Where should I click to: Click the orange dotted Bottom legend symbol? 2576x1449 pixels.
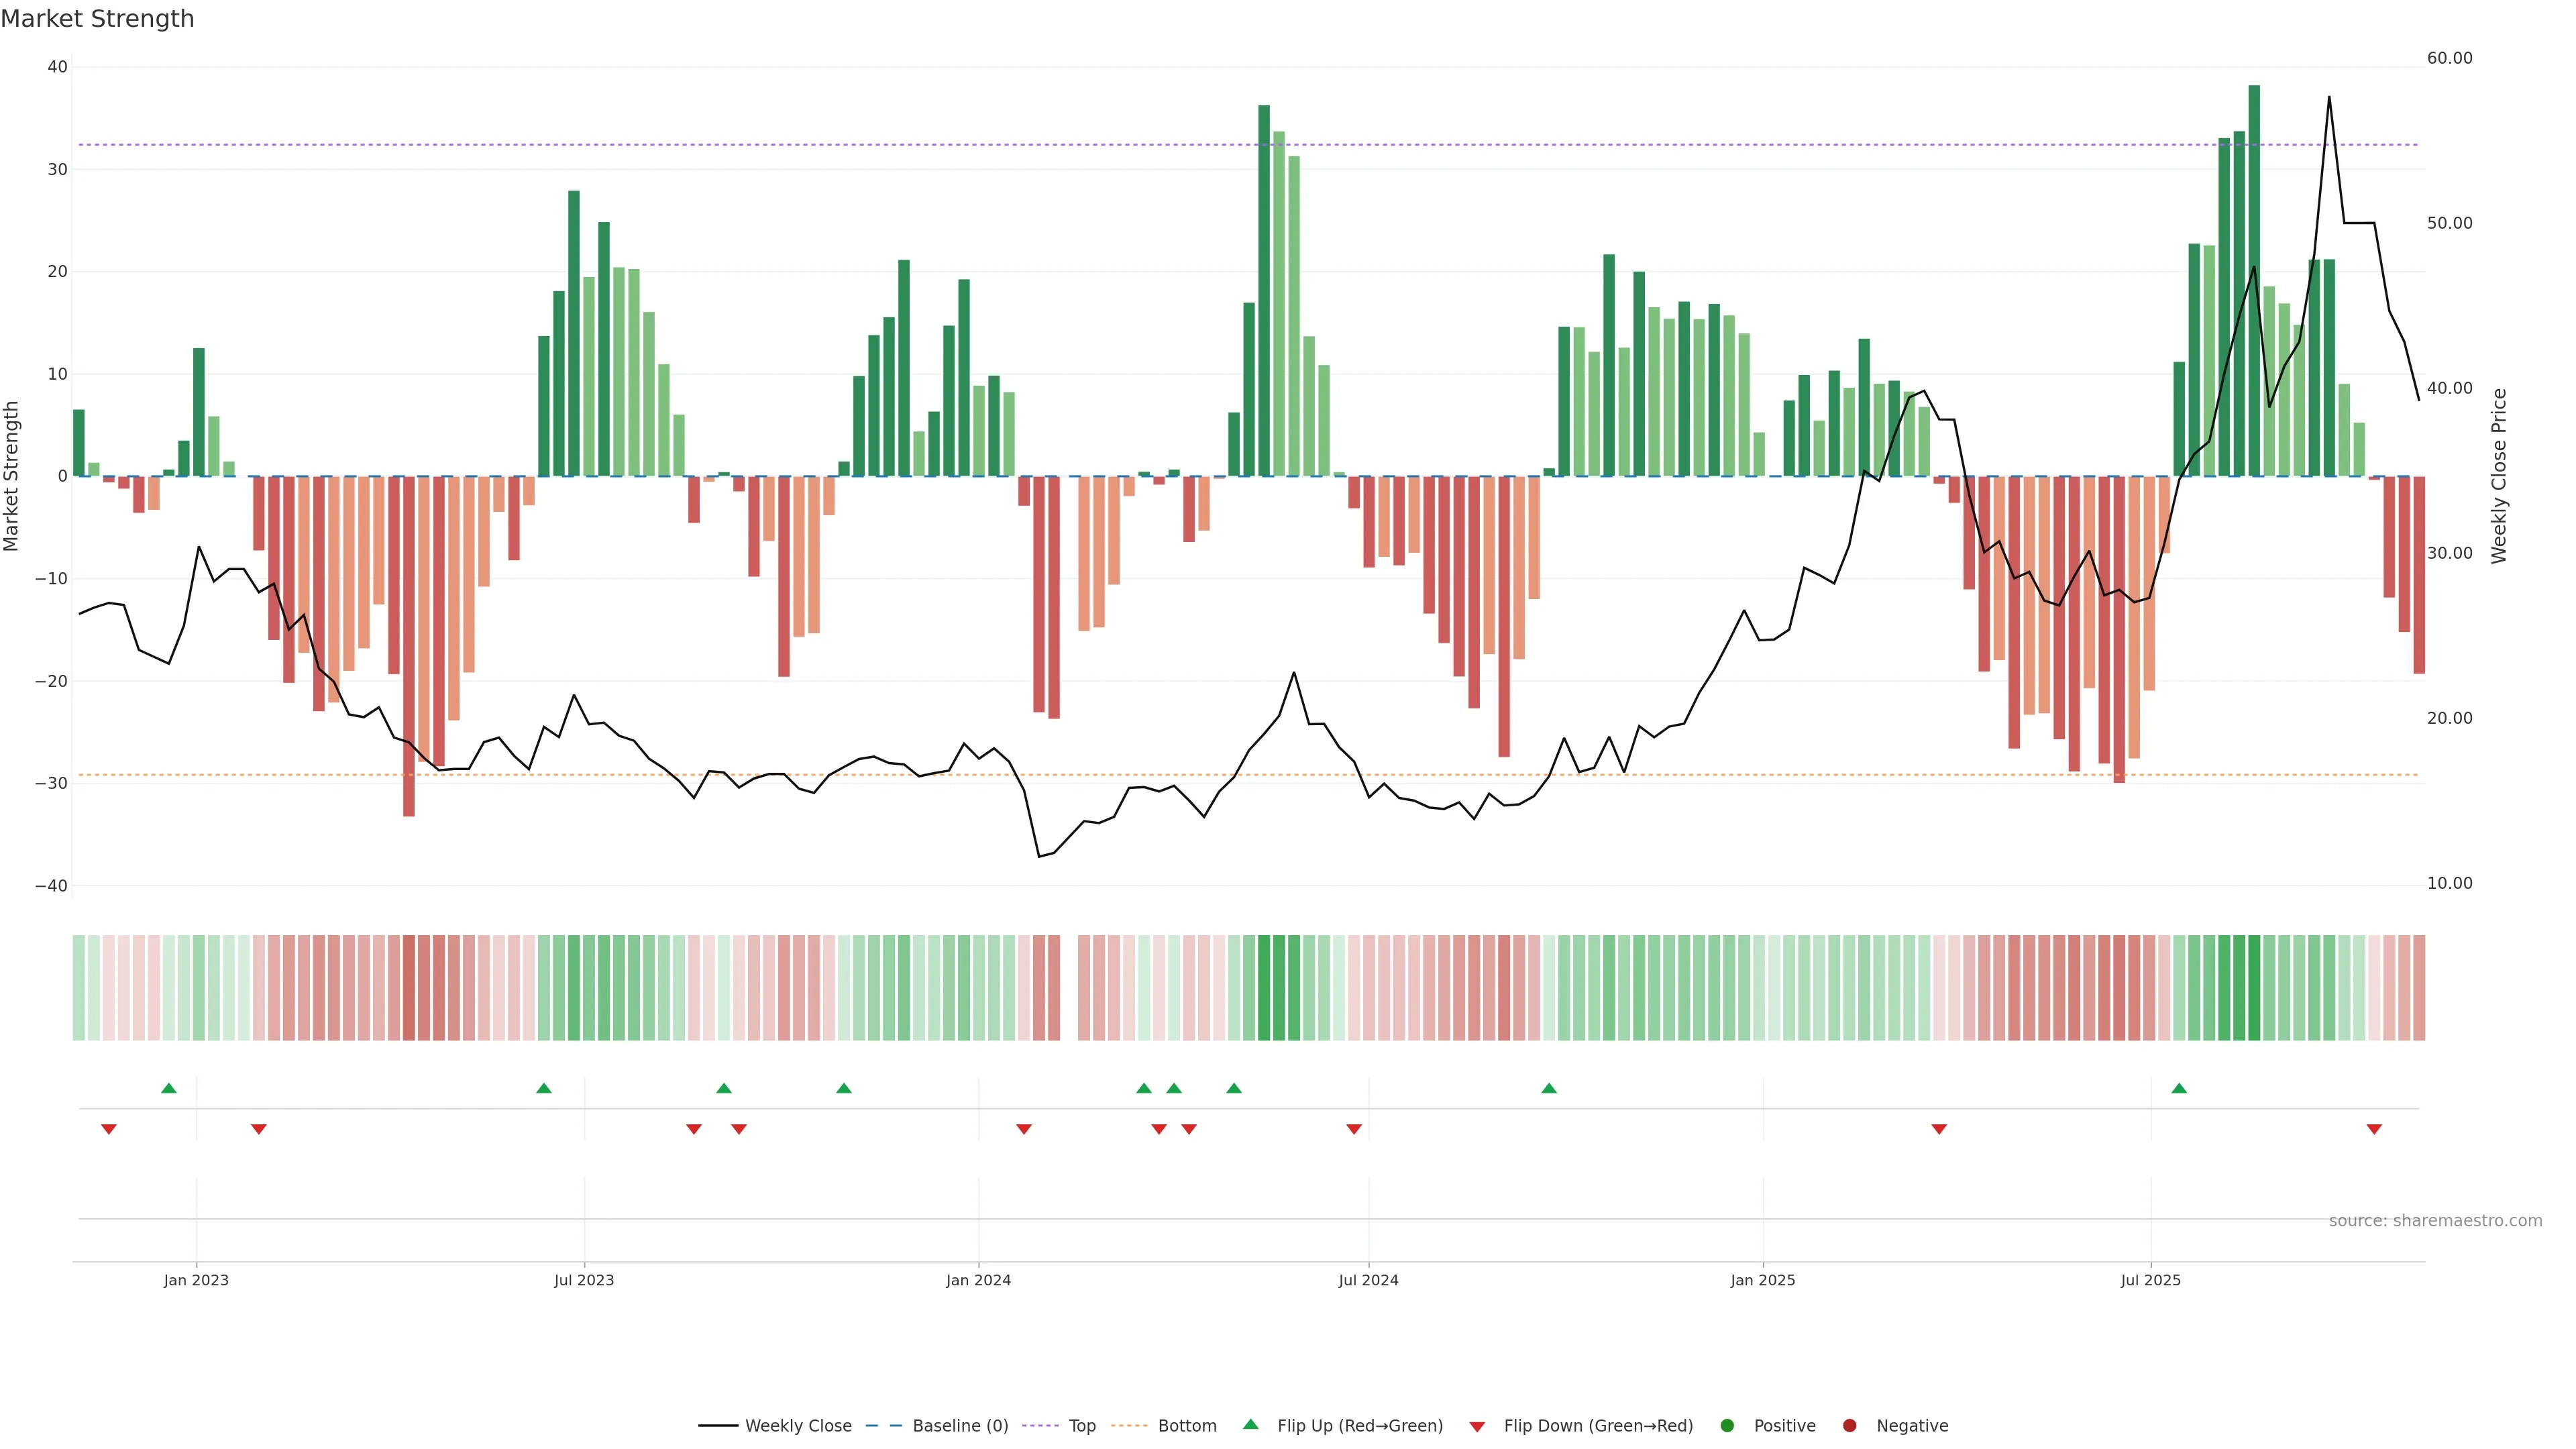coord(1129,1425)
